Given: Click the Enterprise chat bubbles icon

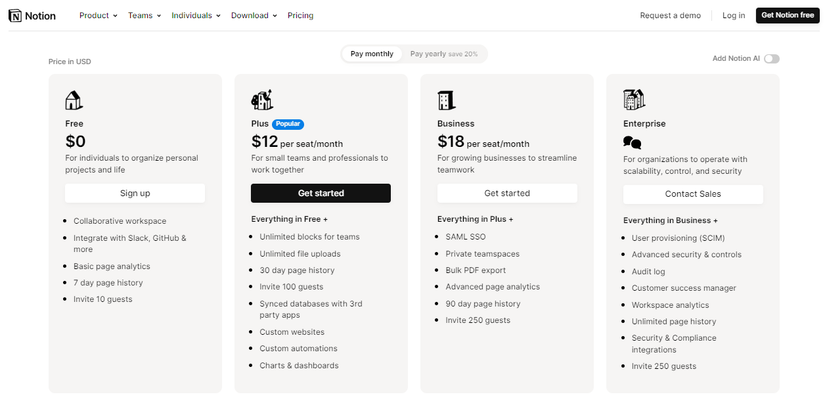Looking at the screenshot, I should click(x=632, y=143).
